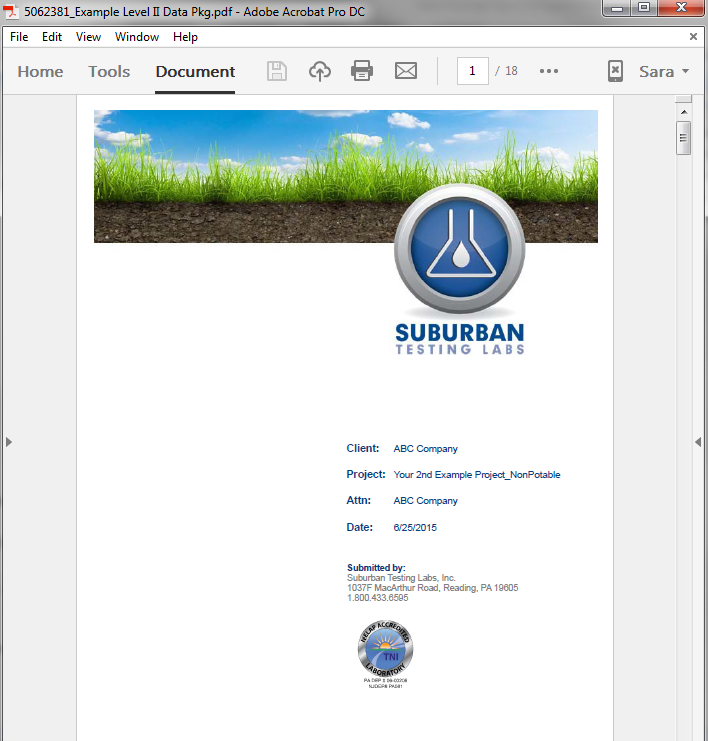Click the 'TESTING LABS' logo subtitle
The image size is (708, 741).
coord(460,349)
